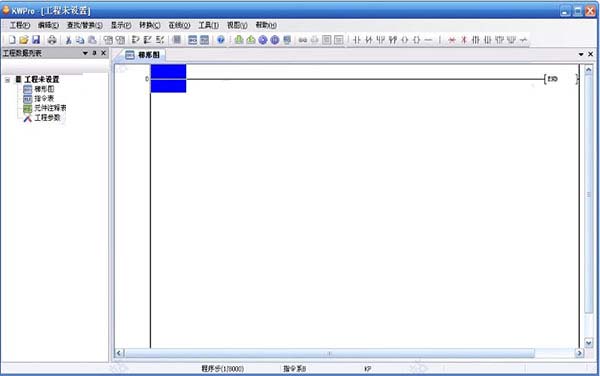Screen dimensions: 600x376
Task: Insert a horizontal line
Action: click(428, 40)
